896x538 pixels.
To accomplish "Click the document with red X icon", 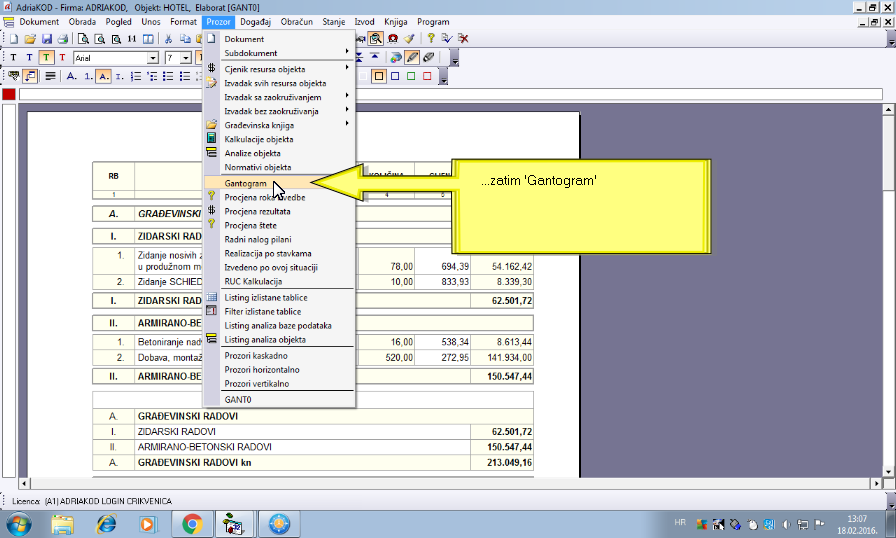I will tap(463, 39).
